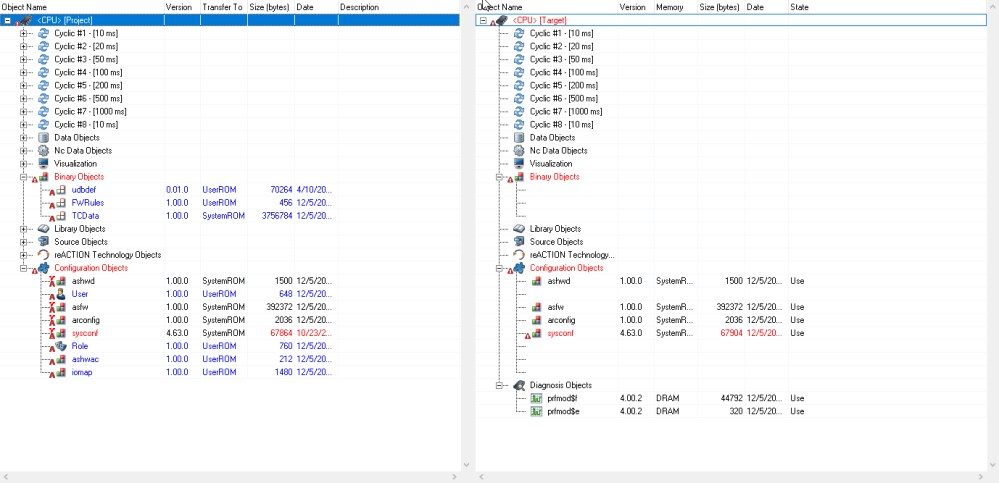
Task: Click the Transfer To column header
Action: pyautogui.click(x=224, y=7)
